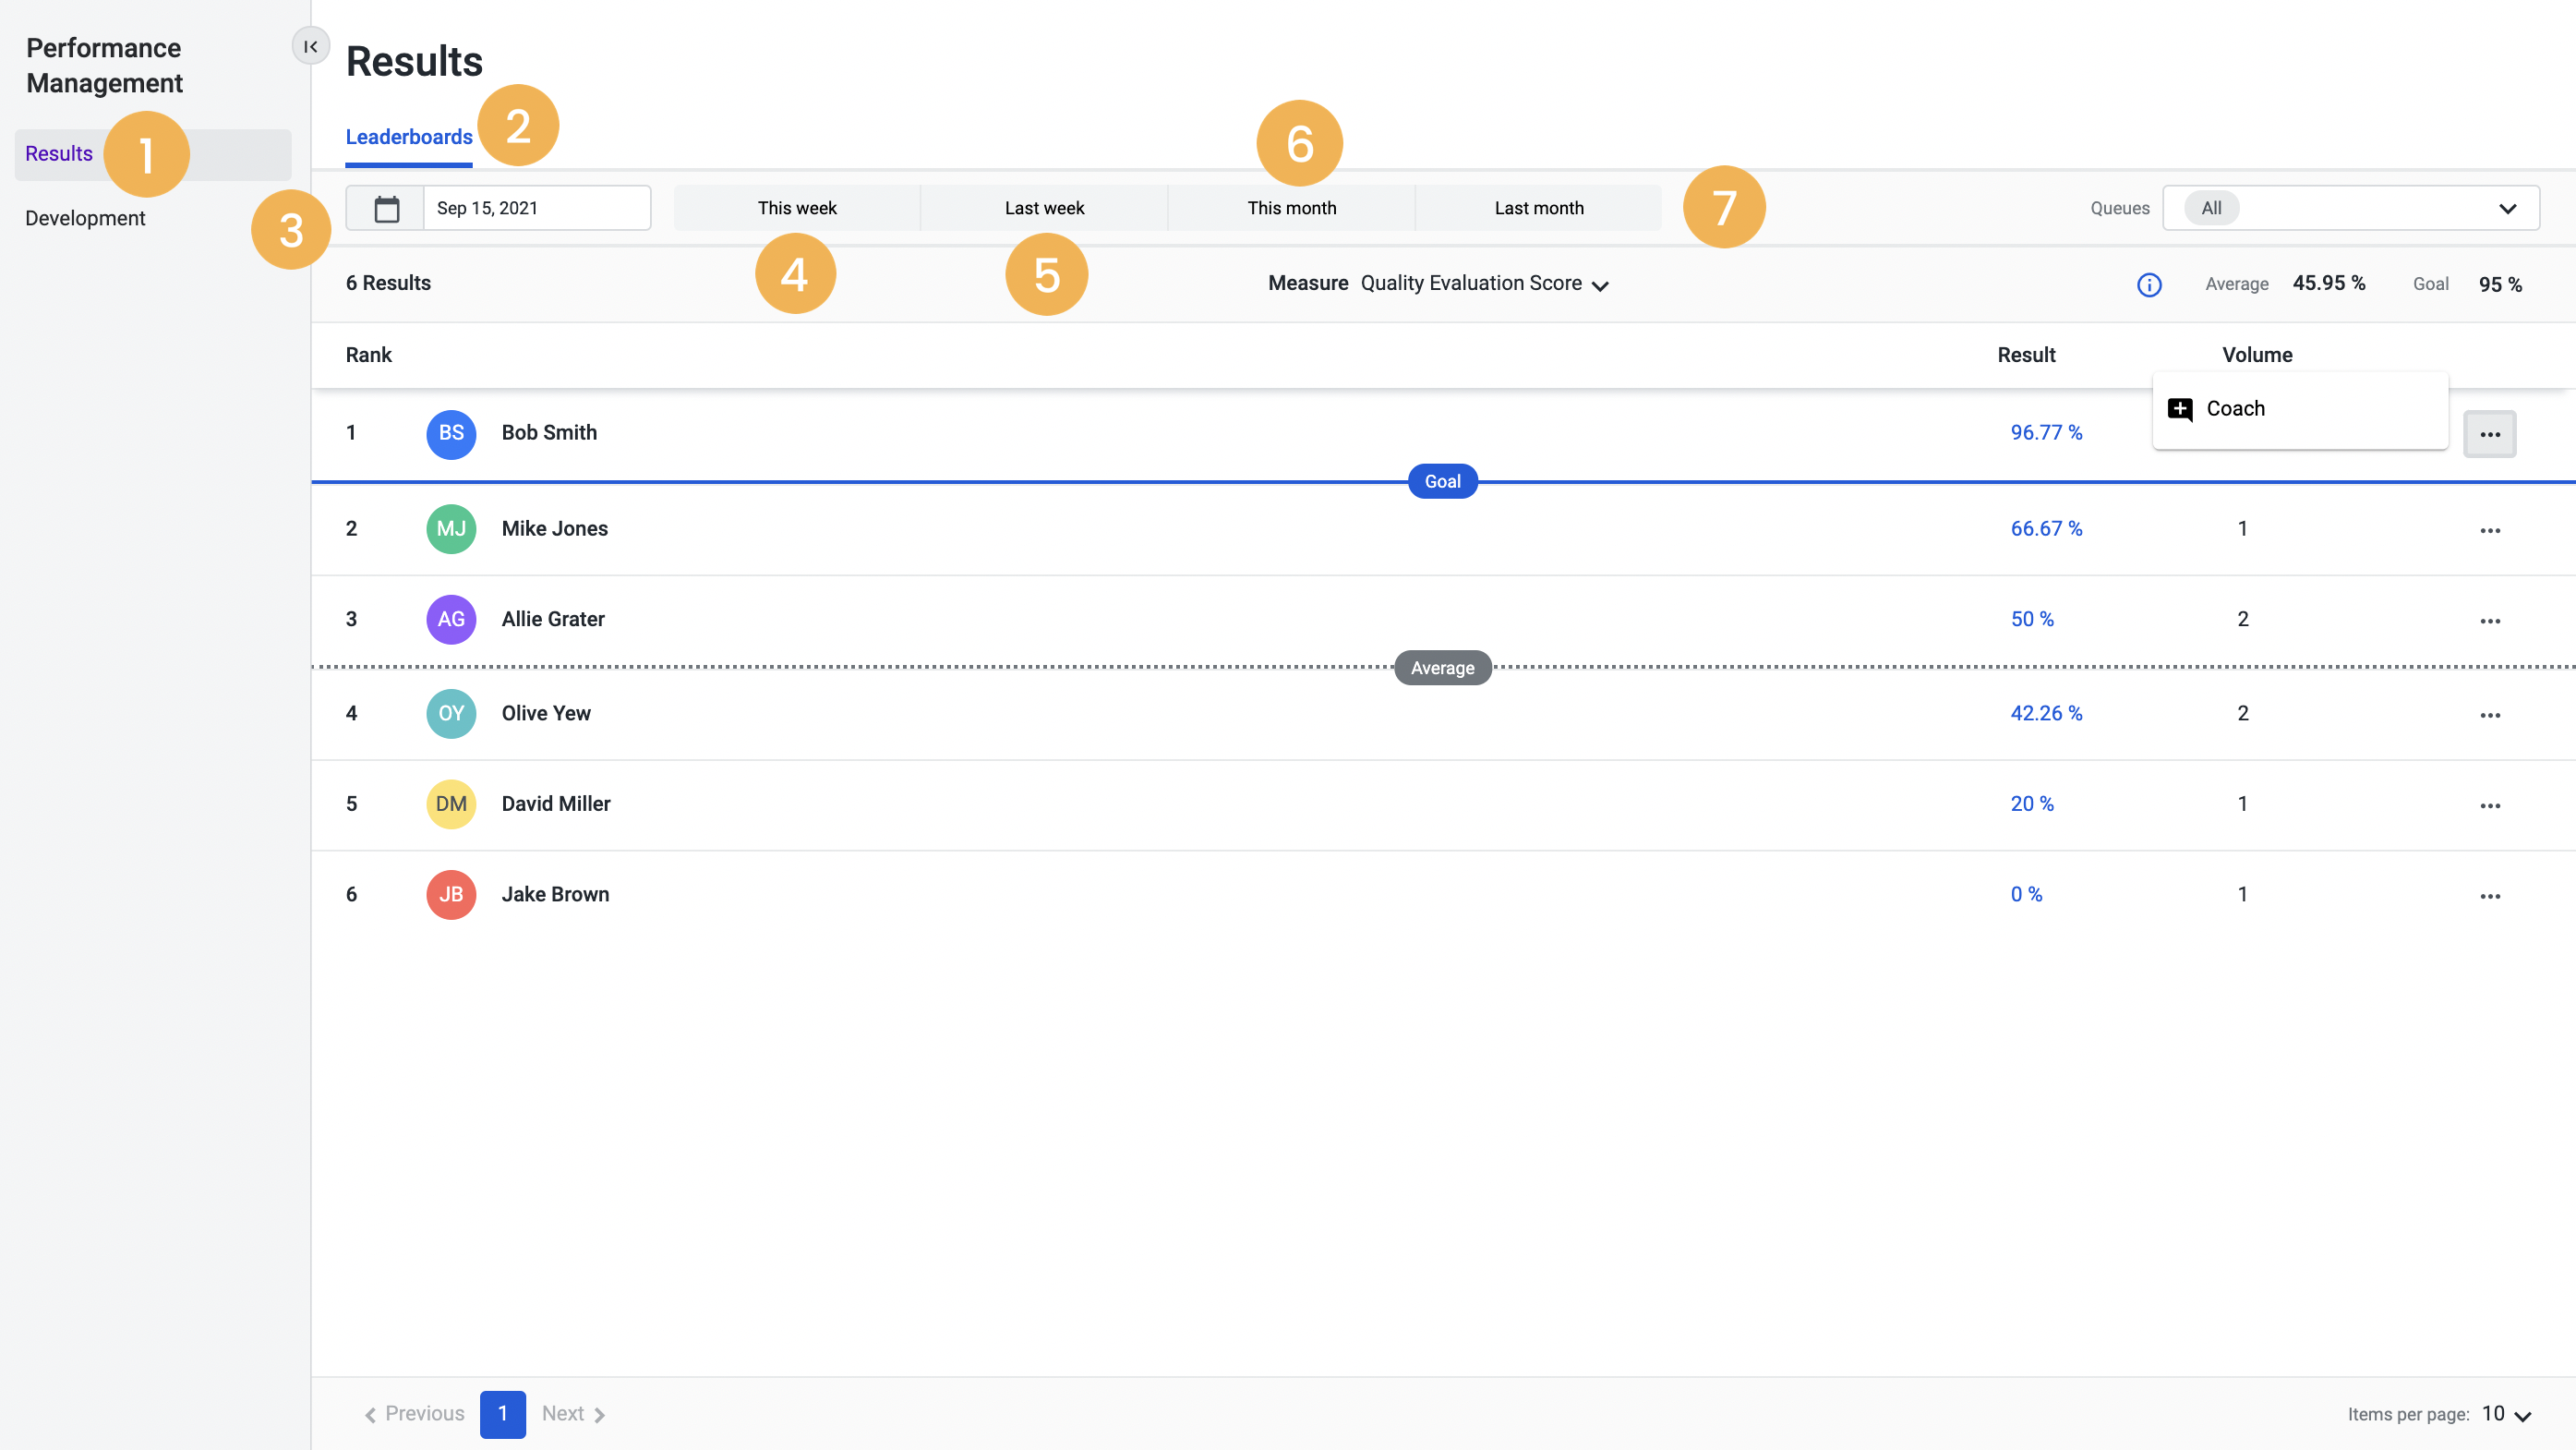This screenshot has width=2576, height=1450.
Task: Click the This month time period button
Action: pyautogui.click(x=1290, y=207)
